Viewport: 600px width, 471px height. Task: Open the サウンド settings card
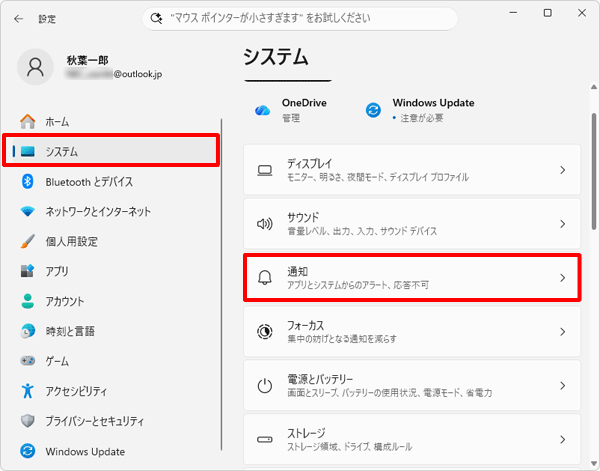[x=412, y=224]
